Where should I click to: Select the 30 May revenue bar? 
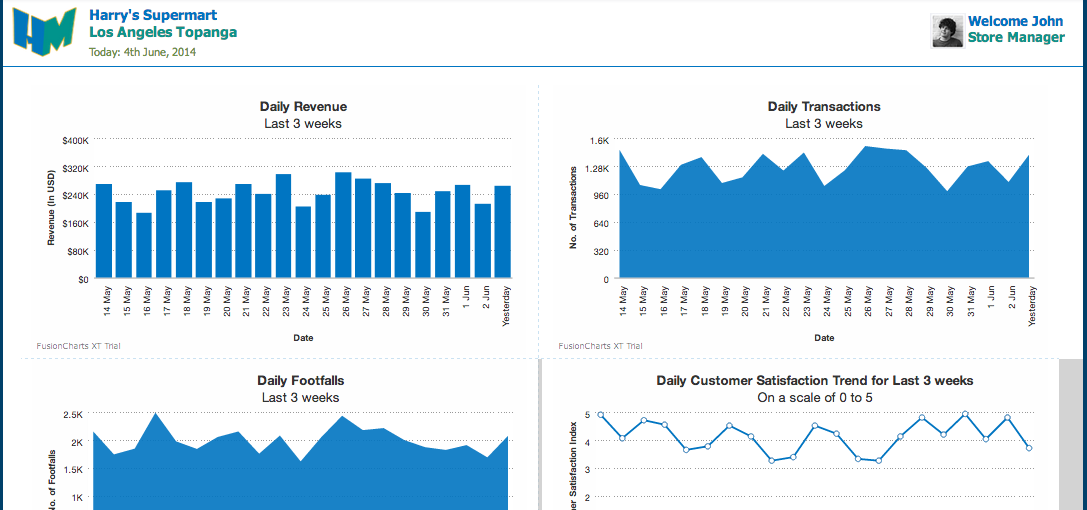pos(423,245)
